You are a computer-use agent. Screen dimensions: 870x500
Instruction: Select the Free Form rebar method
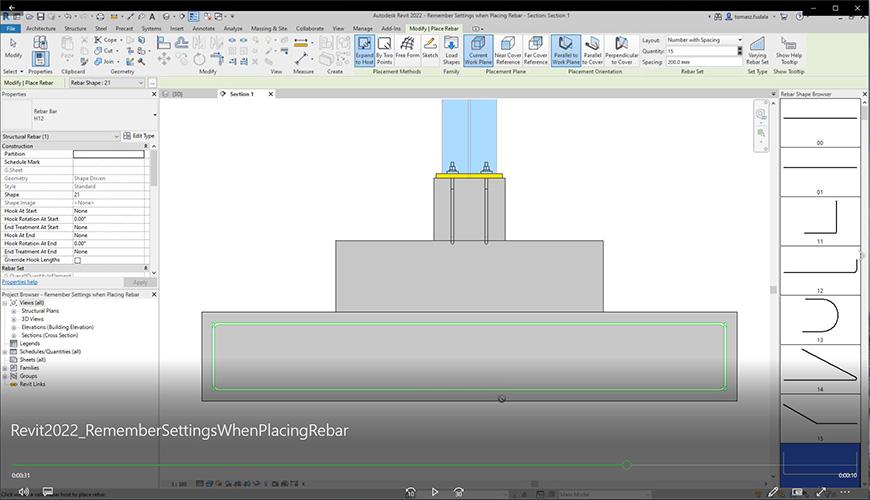coord(407,48)
